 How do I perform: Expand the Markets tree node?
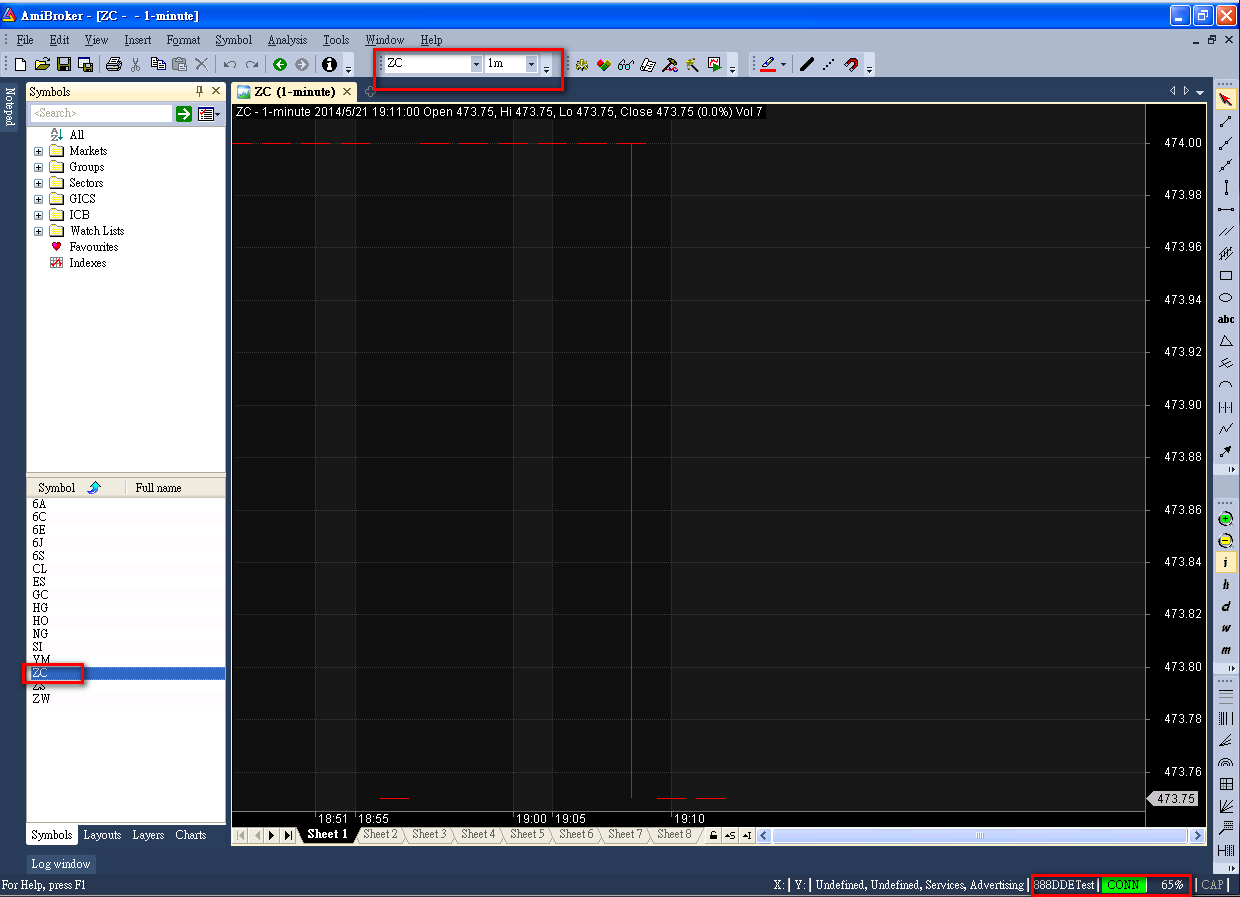coord(39,151)
